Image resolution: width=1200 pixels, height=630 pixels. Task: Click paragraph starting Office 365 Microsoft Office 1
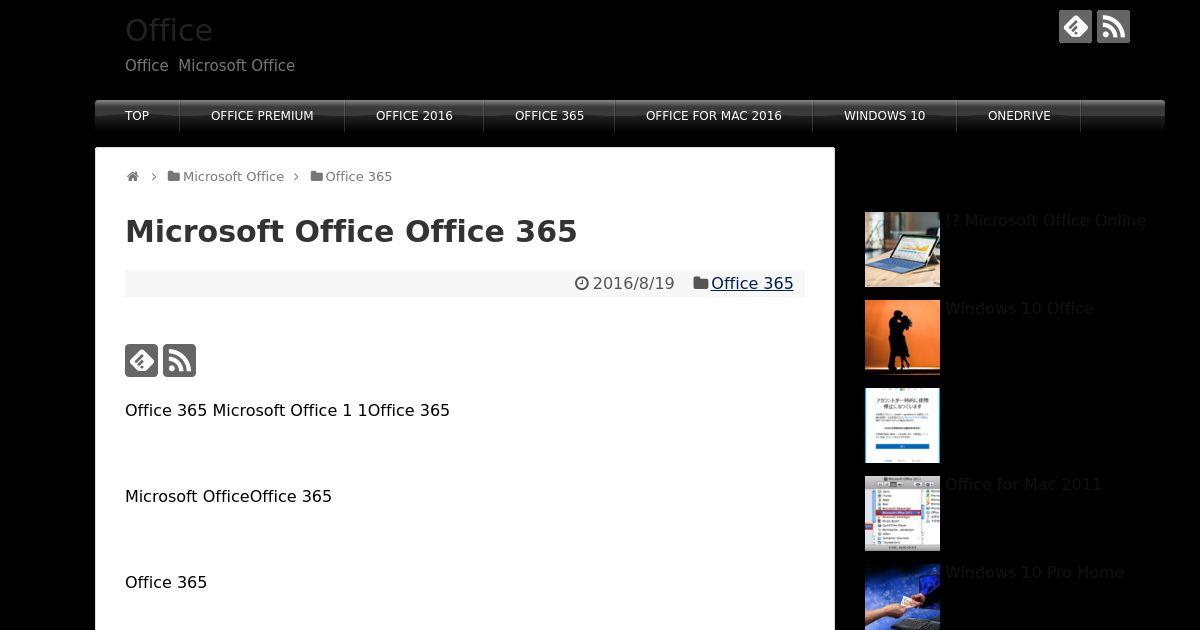pos(287,410)
